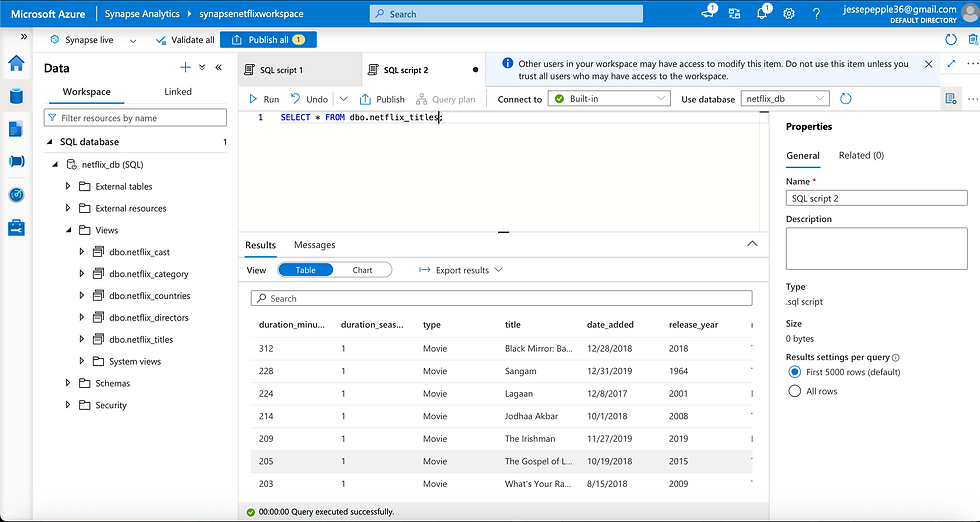The height and width of the screenshot is (522, 980).
Task: Open the Azure header directory switcher icon
Action: point(734,14)
